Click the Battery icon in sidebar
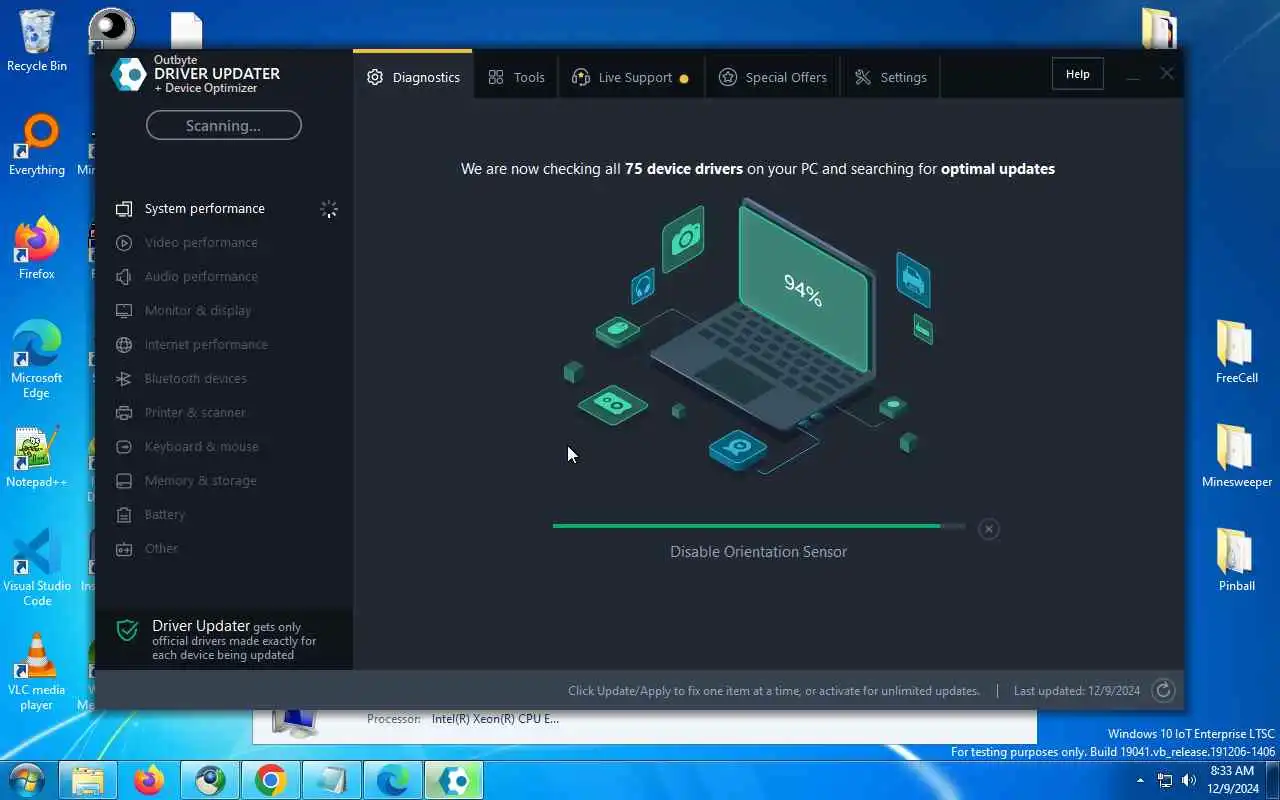This screenshot has width=1280, height=800. 124,515
